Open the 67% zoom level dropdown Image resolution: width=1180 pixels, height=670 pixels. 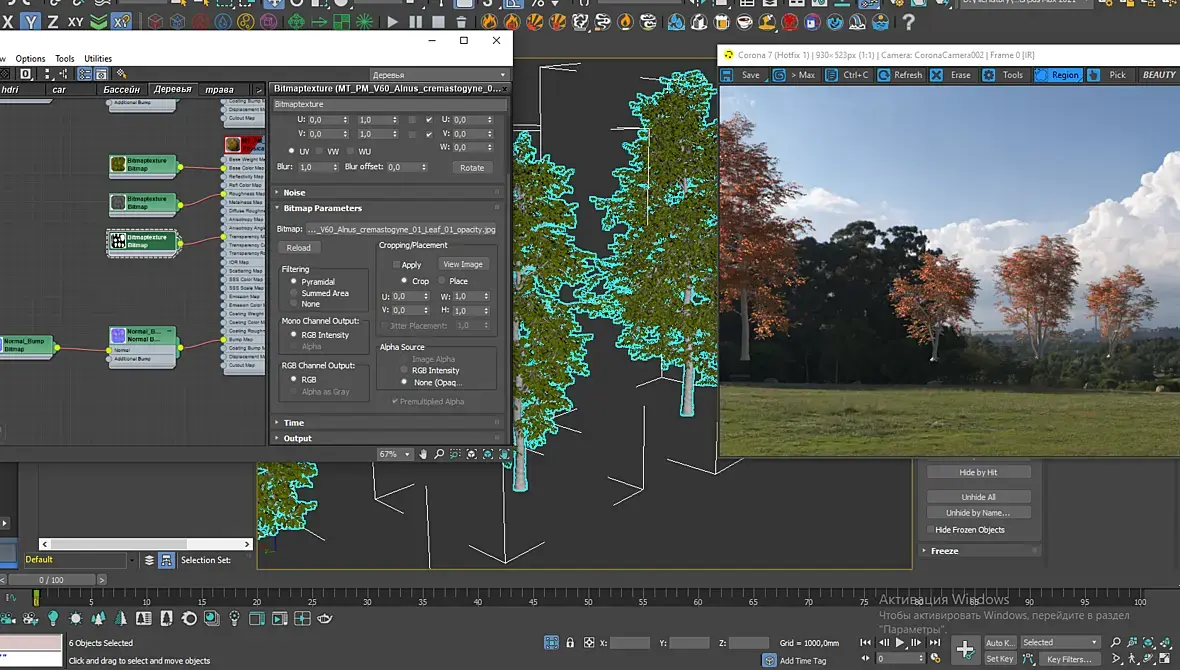coord(394,454)
